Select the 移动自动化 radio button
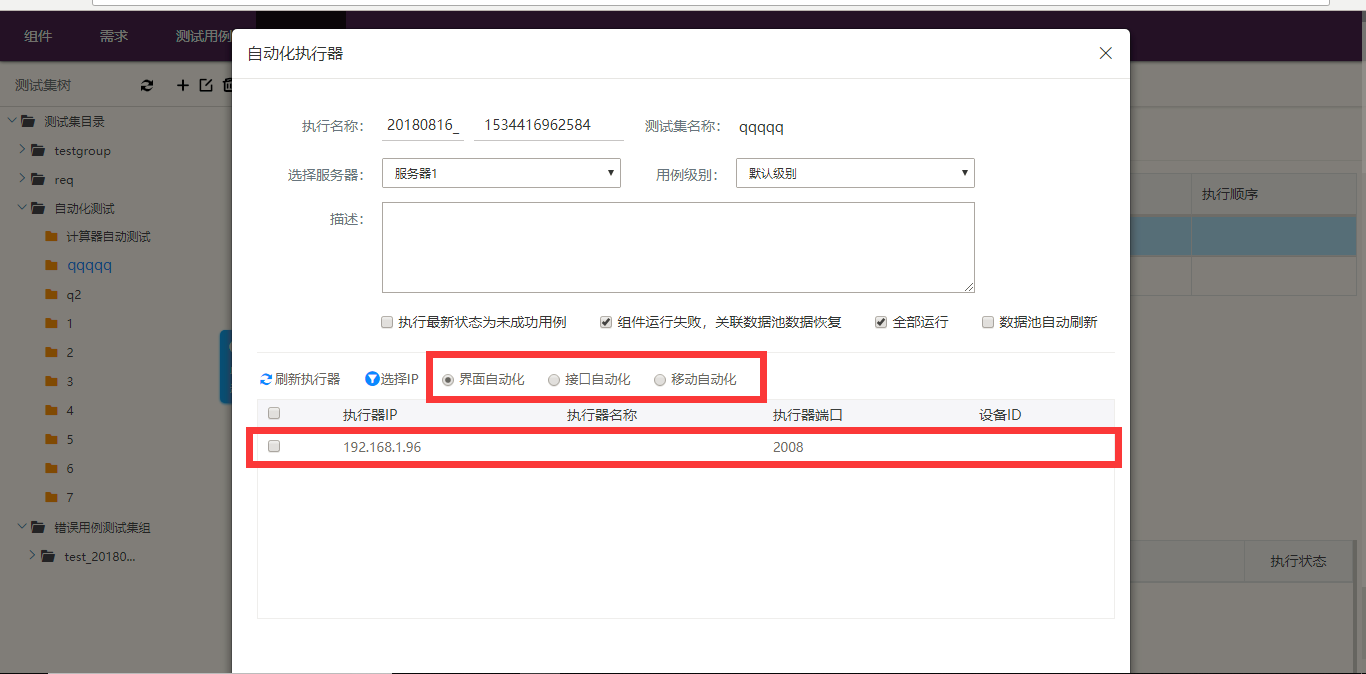The height and width of the screenshot is (674, 1366). click(x=660, y=380)
